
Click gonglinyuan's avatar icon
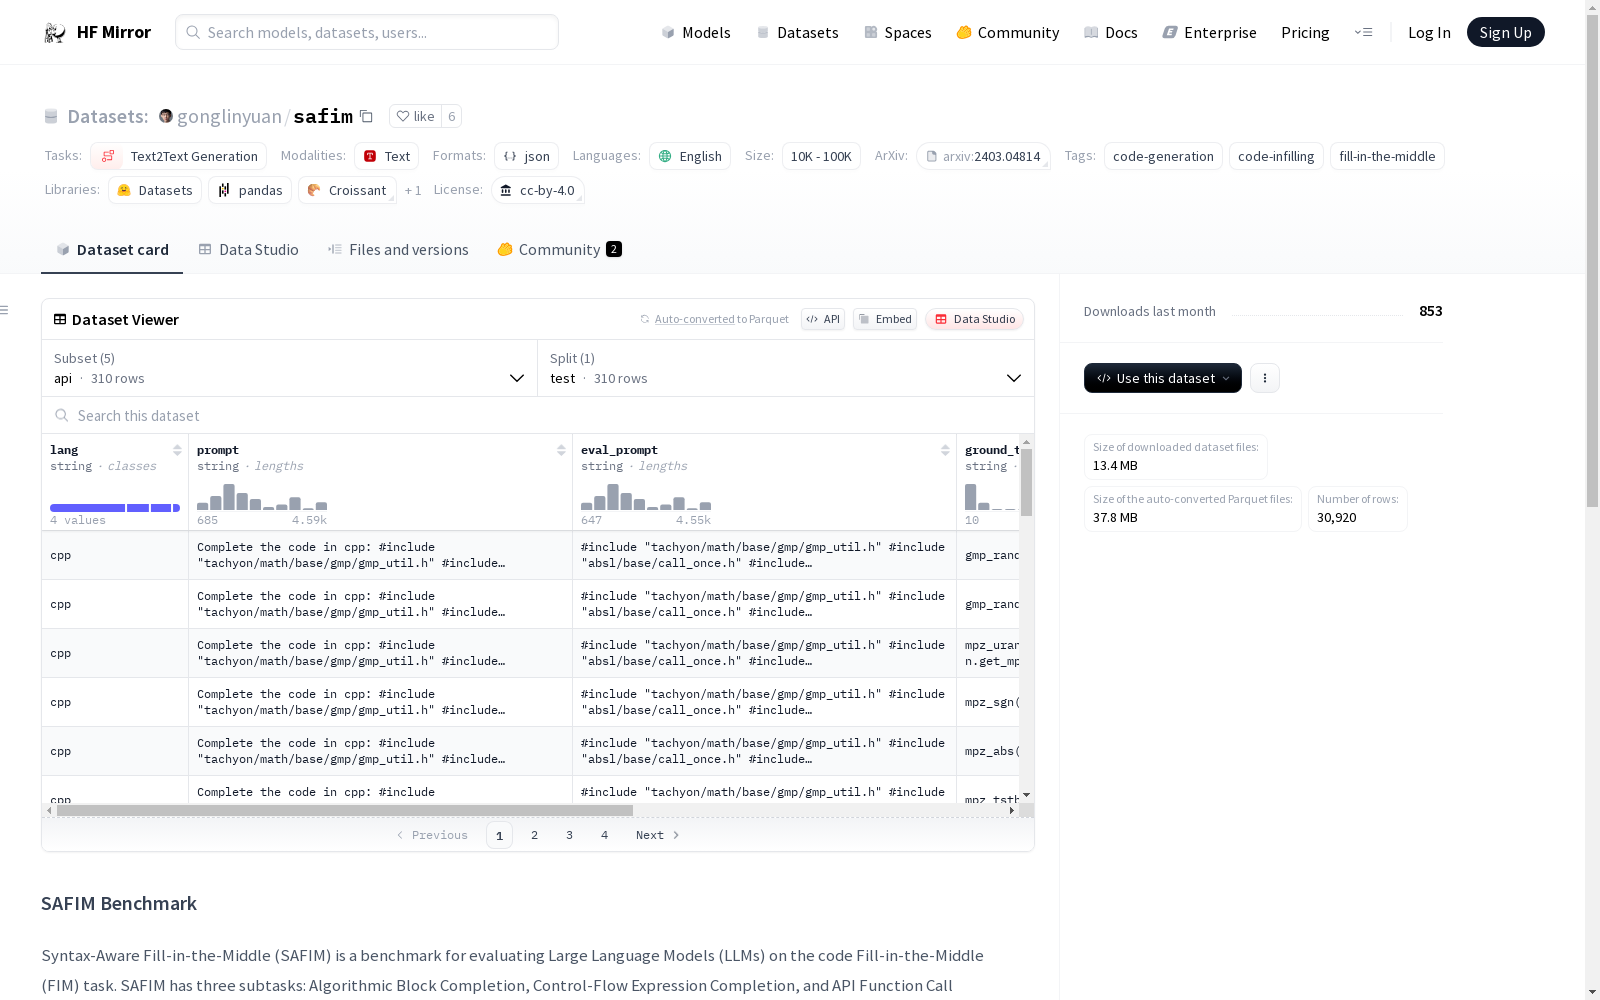click(166, 116)
